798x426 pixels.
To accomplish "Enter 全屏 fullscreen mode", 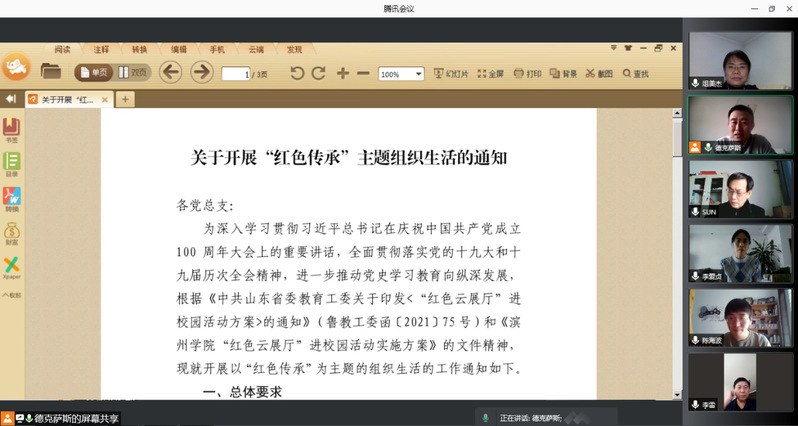I will click(491, 74).
